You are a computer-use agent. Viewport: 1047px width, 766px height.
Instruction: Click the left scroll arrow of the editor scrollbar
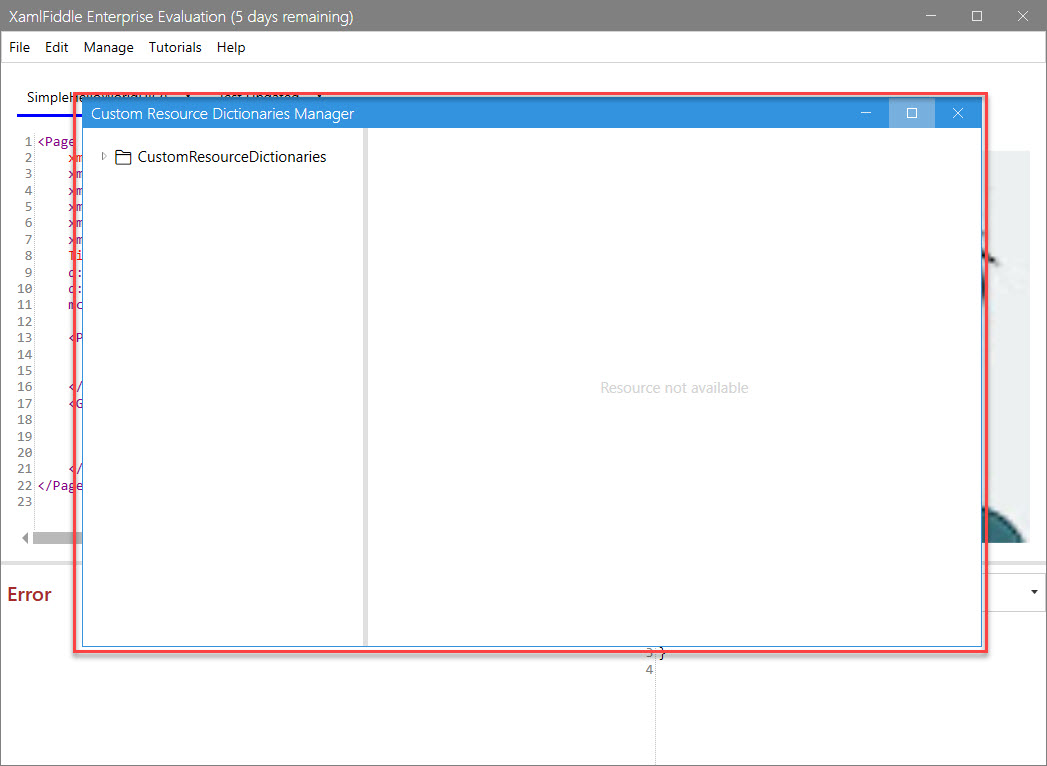pyautogui.click(x=25, y=538)
